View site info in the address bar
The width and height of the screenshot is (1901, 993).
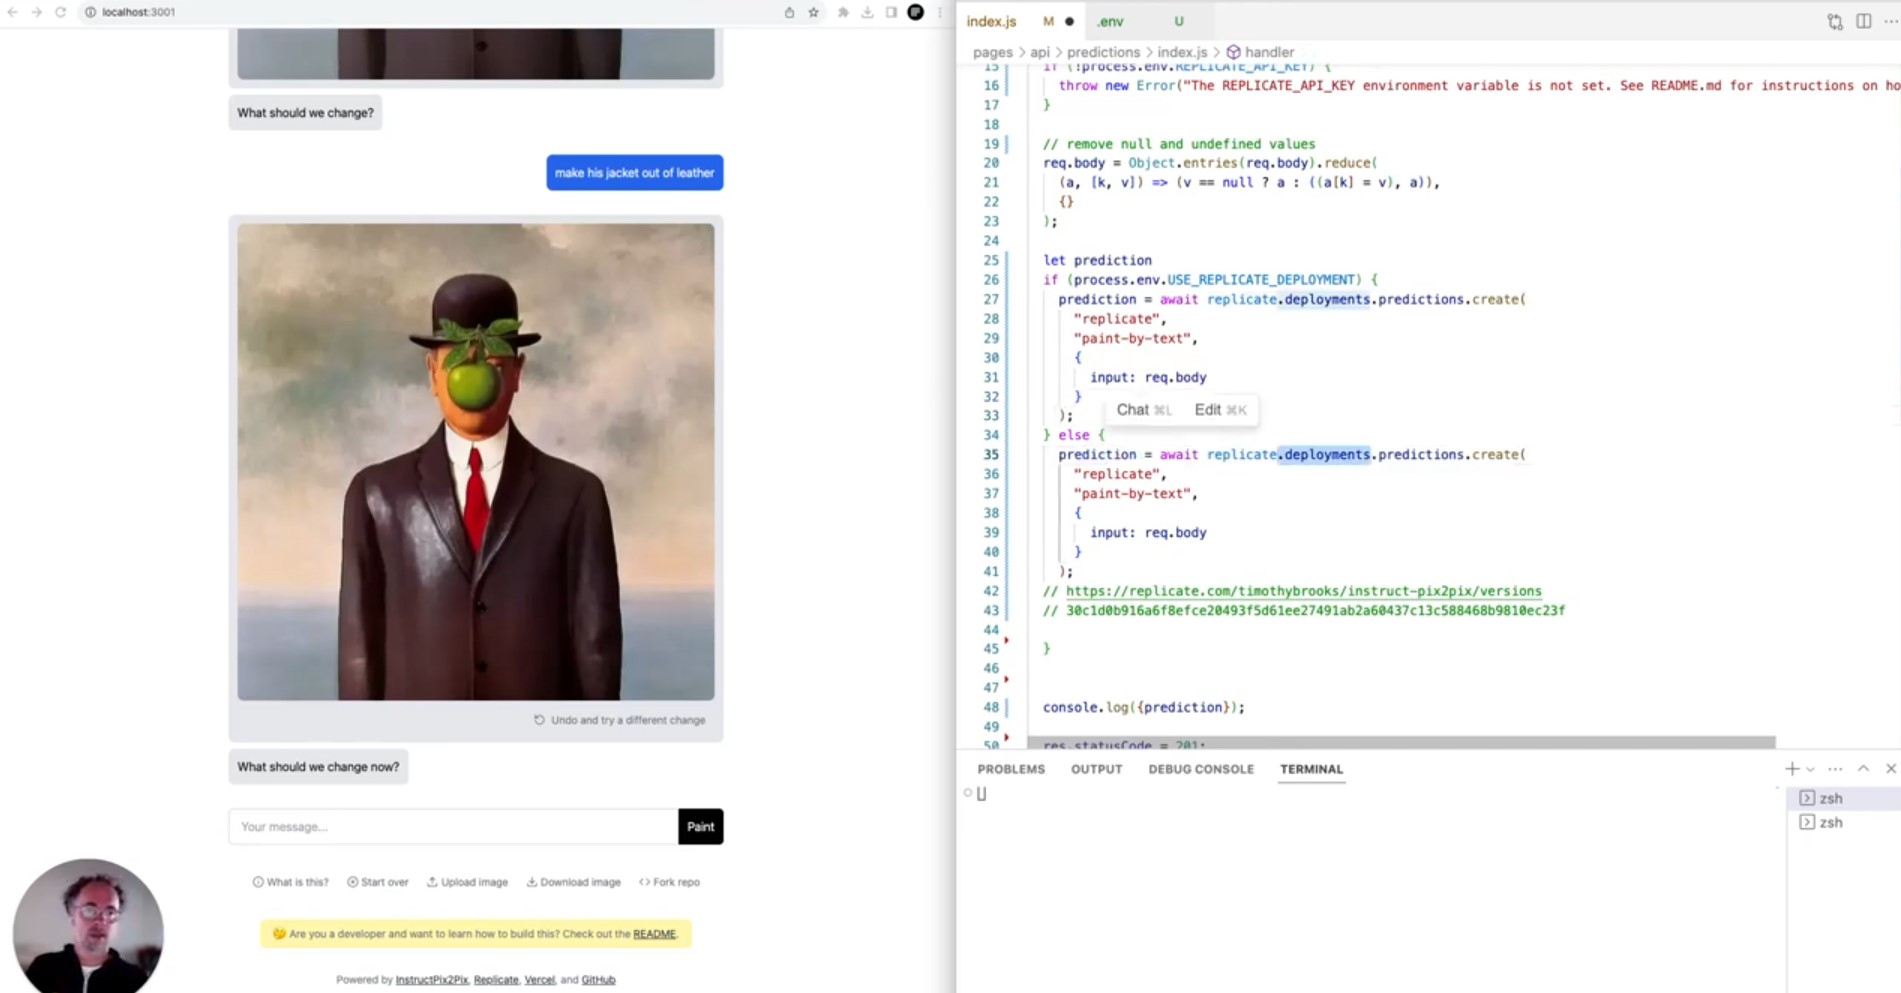(x=90, y=12)
